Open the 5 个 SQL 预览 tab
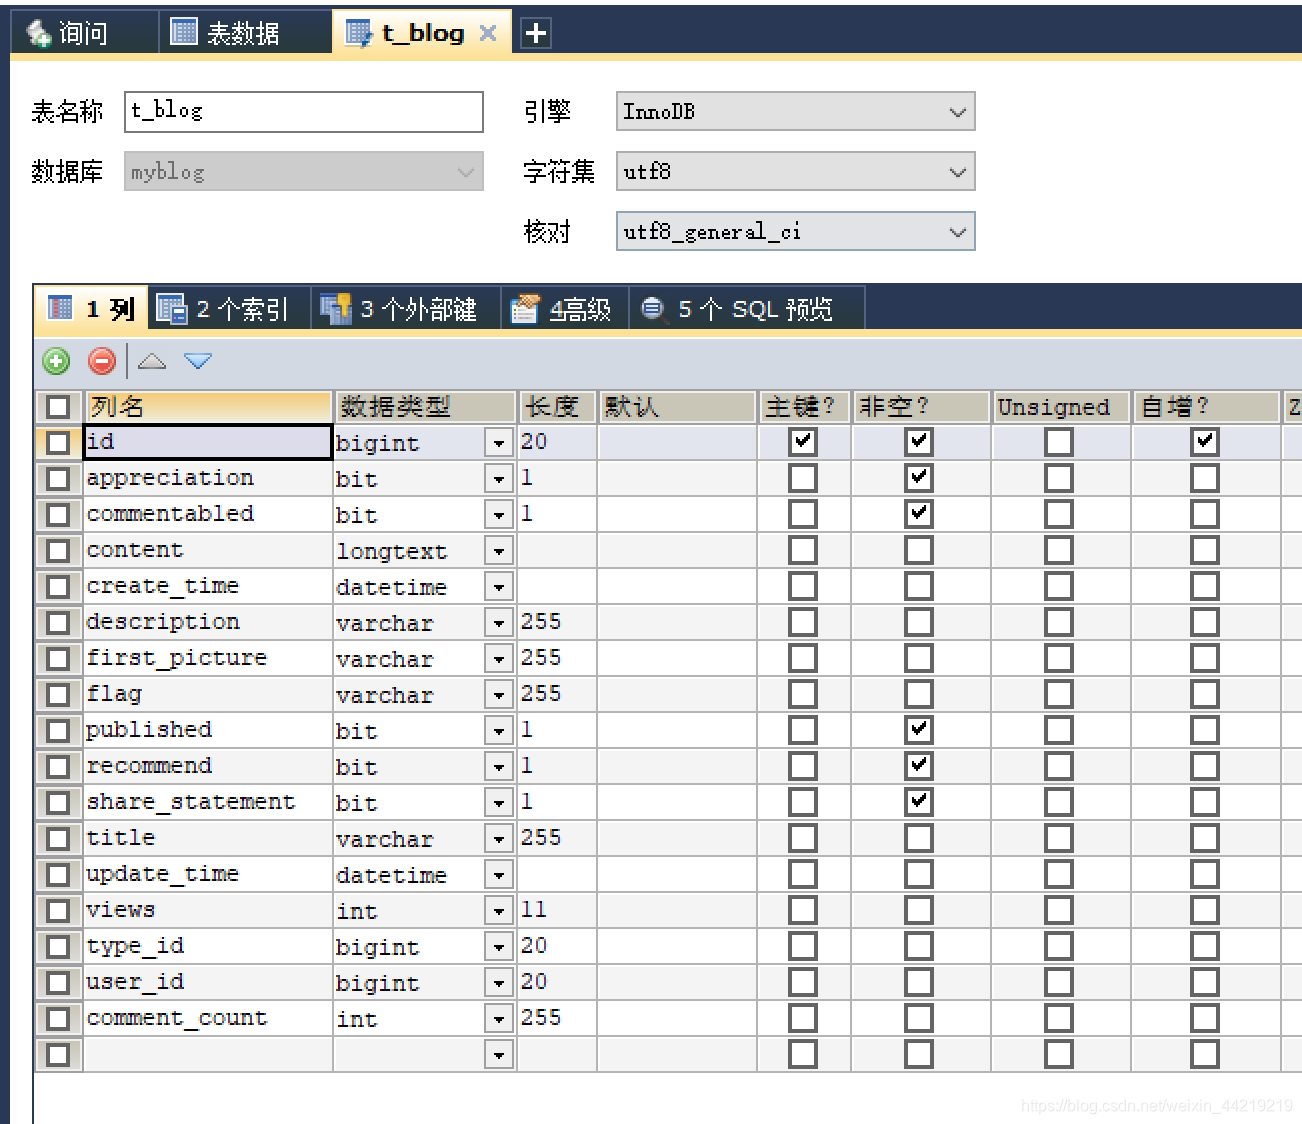This screenshot has height=1124, width=1302. tap(746, 309)
